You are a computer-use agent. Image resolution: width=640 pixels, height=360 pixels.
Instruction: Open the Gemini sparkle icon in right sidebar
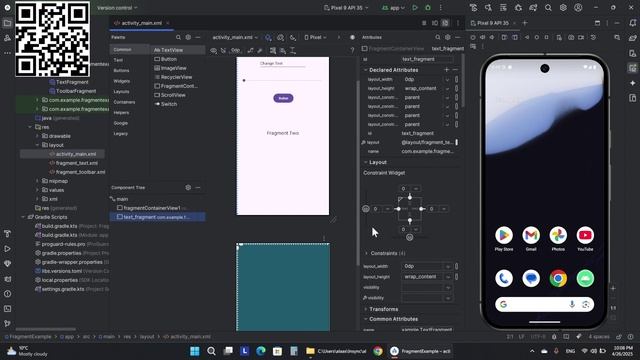[x=633, y=83]
